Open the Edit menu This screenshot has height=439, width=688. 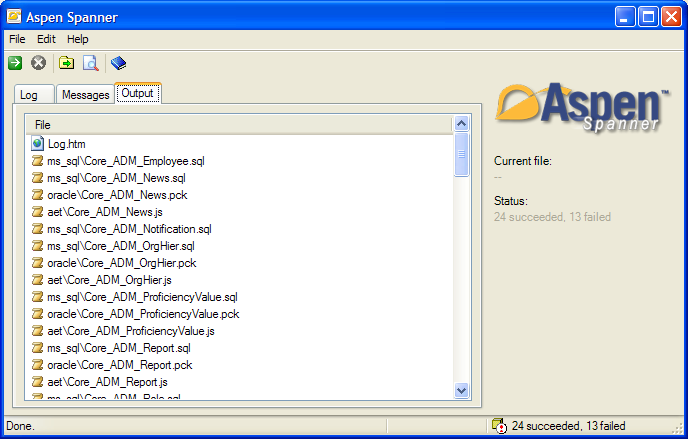(x=47, y=39)
